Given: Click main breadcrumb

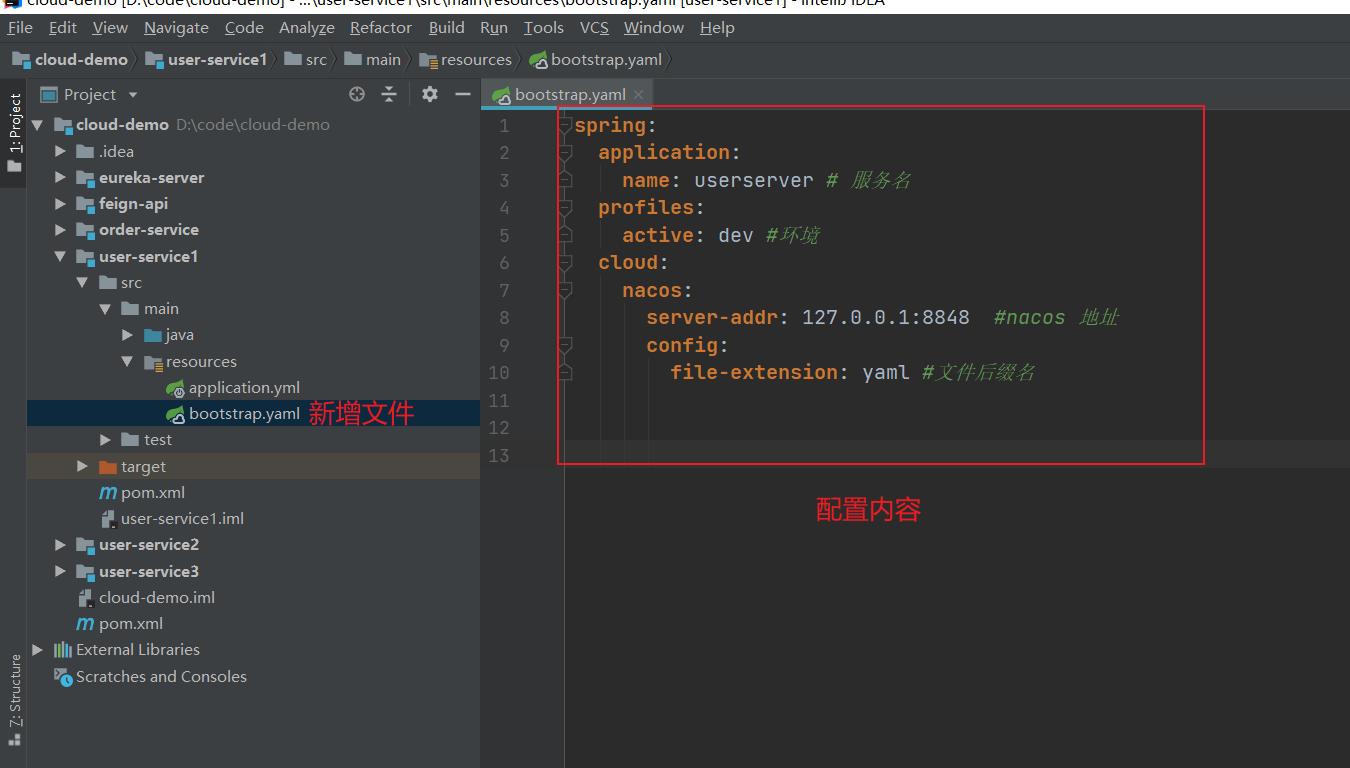Looking at the screenshot, I should (373, 60).
